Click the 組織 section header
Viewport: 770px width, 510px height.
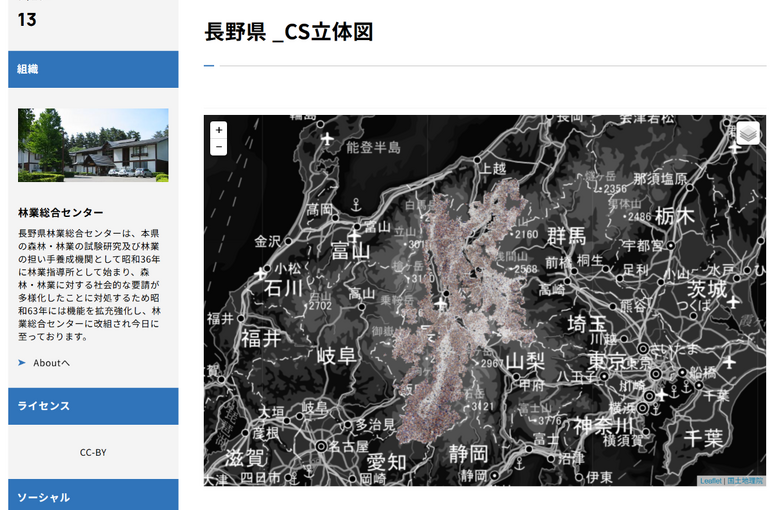pos(93,69)
